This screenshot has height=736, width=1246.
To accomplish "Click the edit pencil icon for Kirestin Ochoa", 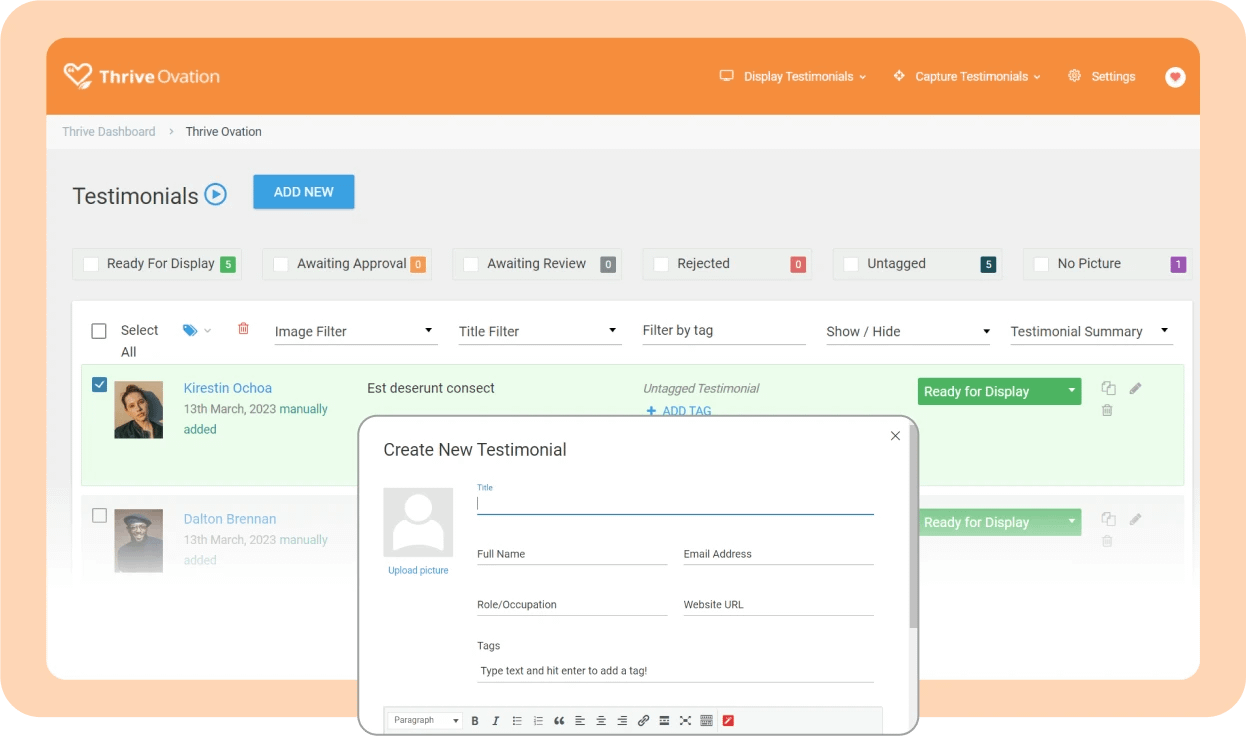I will [x=1135, y=388].
